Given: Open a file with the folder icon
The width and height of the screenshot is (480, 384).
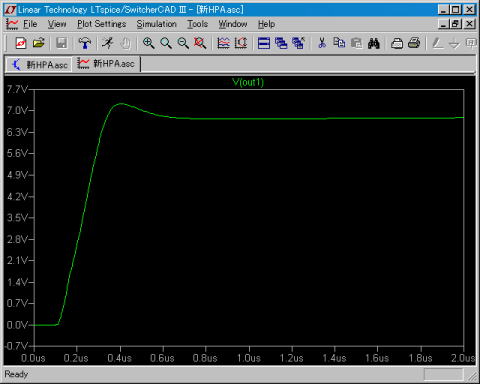Looking at the screenshot, I should [x=39, y=43].
